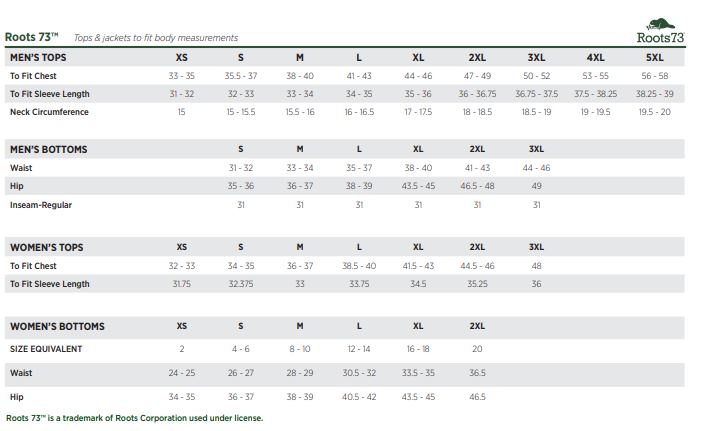The width and height of the screenshot is (702, 431).
Task: Click the Inseam-Regular row label
Action: 41,205
